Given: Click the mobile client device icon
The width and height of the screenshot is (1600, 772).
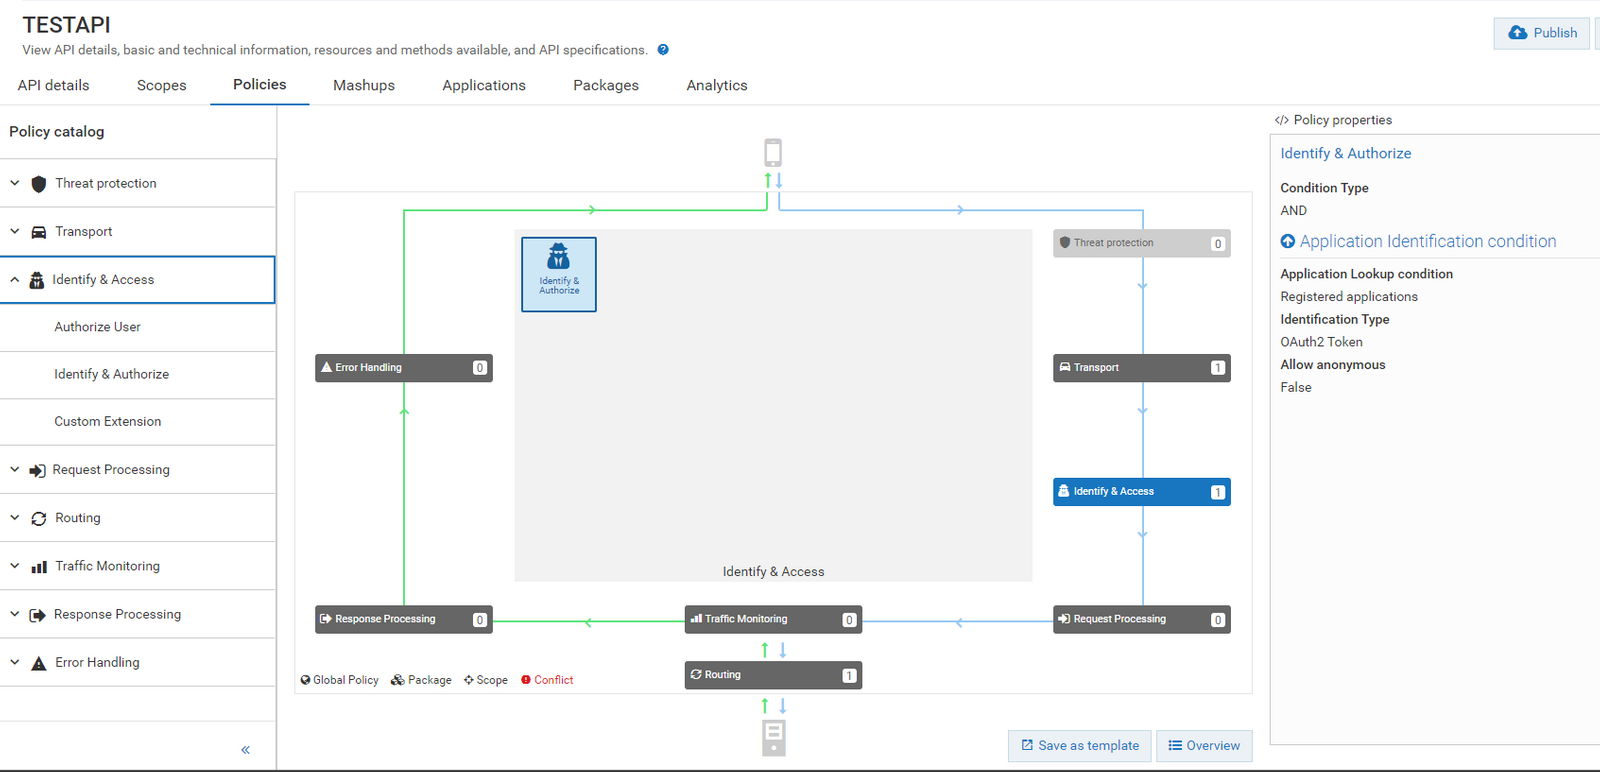Looking at the screenshot, I should [x=773, y=153].
